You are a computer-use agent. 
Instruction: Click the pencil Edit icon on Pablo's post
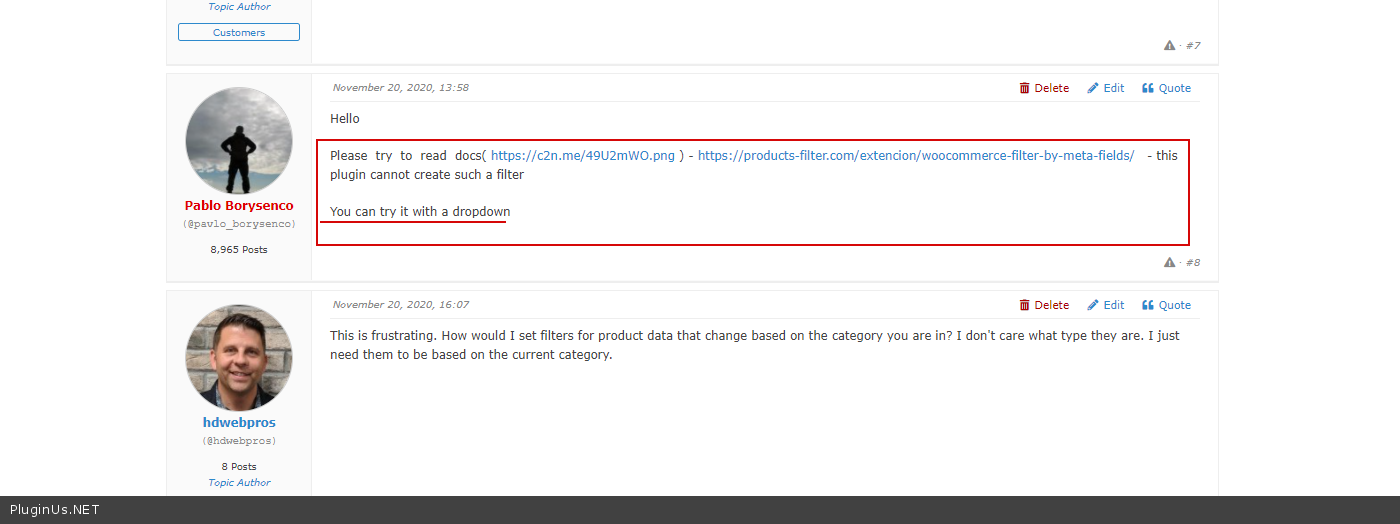(x=1093, y=88)
